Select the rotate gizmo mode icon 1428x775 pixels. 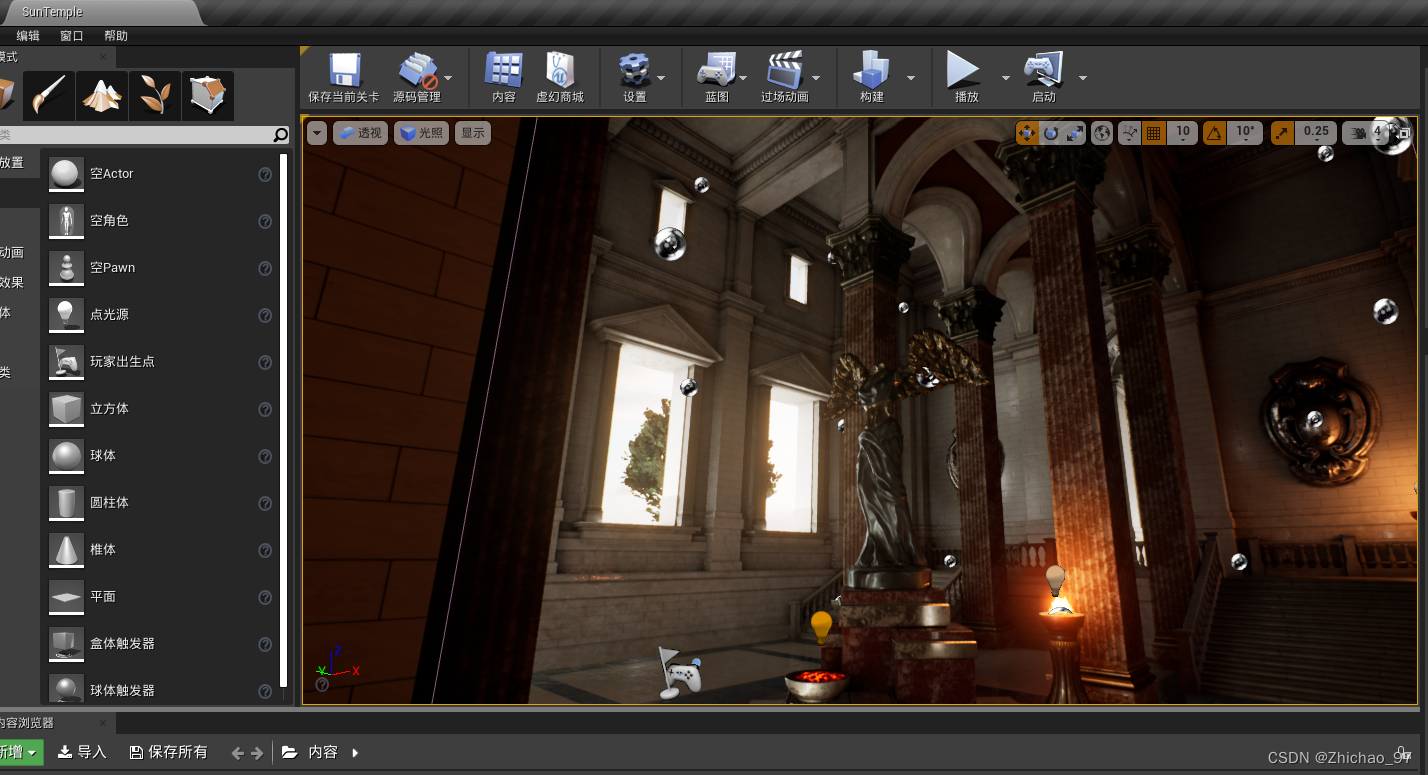click(1051, 133)
